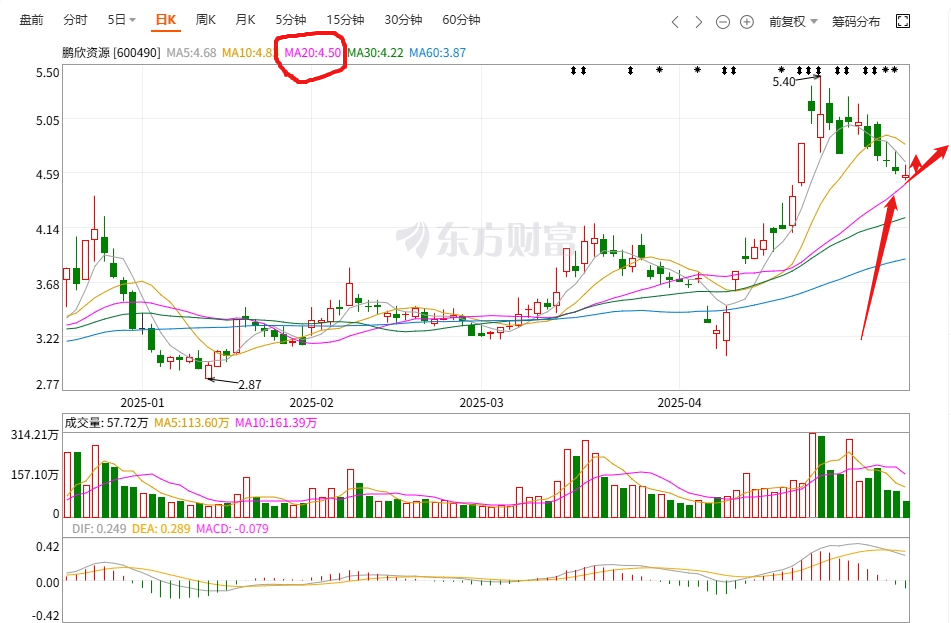Click the 2025-01 date axis label
This screenshot has height=623, width=951.
click(x=142, y=403)
